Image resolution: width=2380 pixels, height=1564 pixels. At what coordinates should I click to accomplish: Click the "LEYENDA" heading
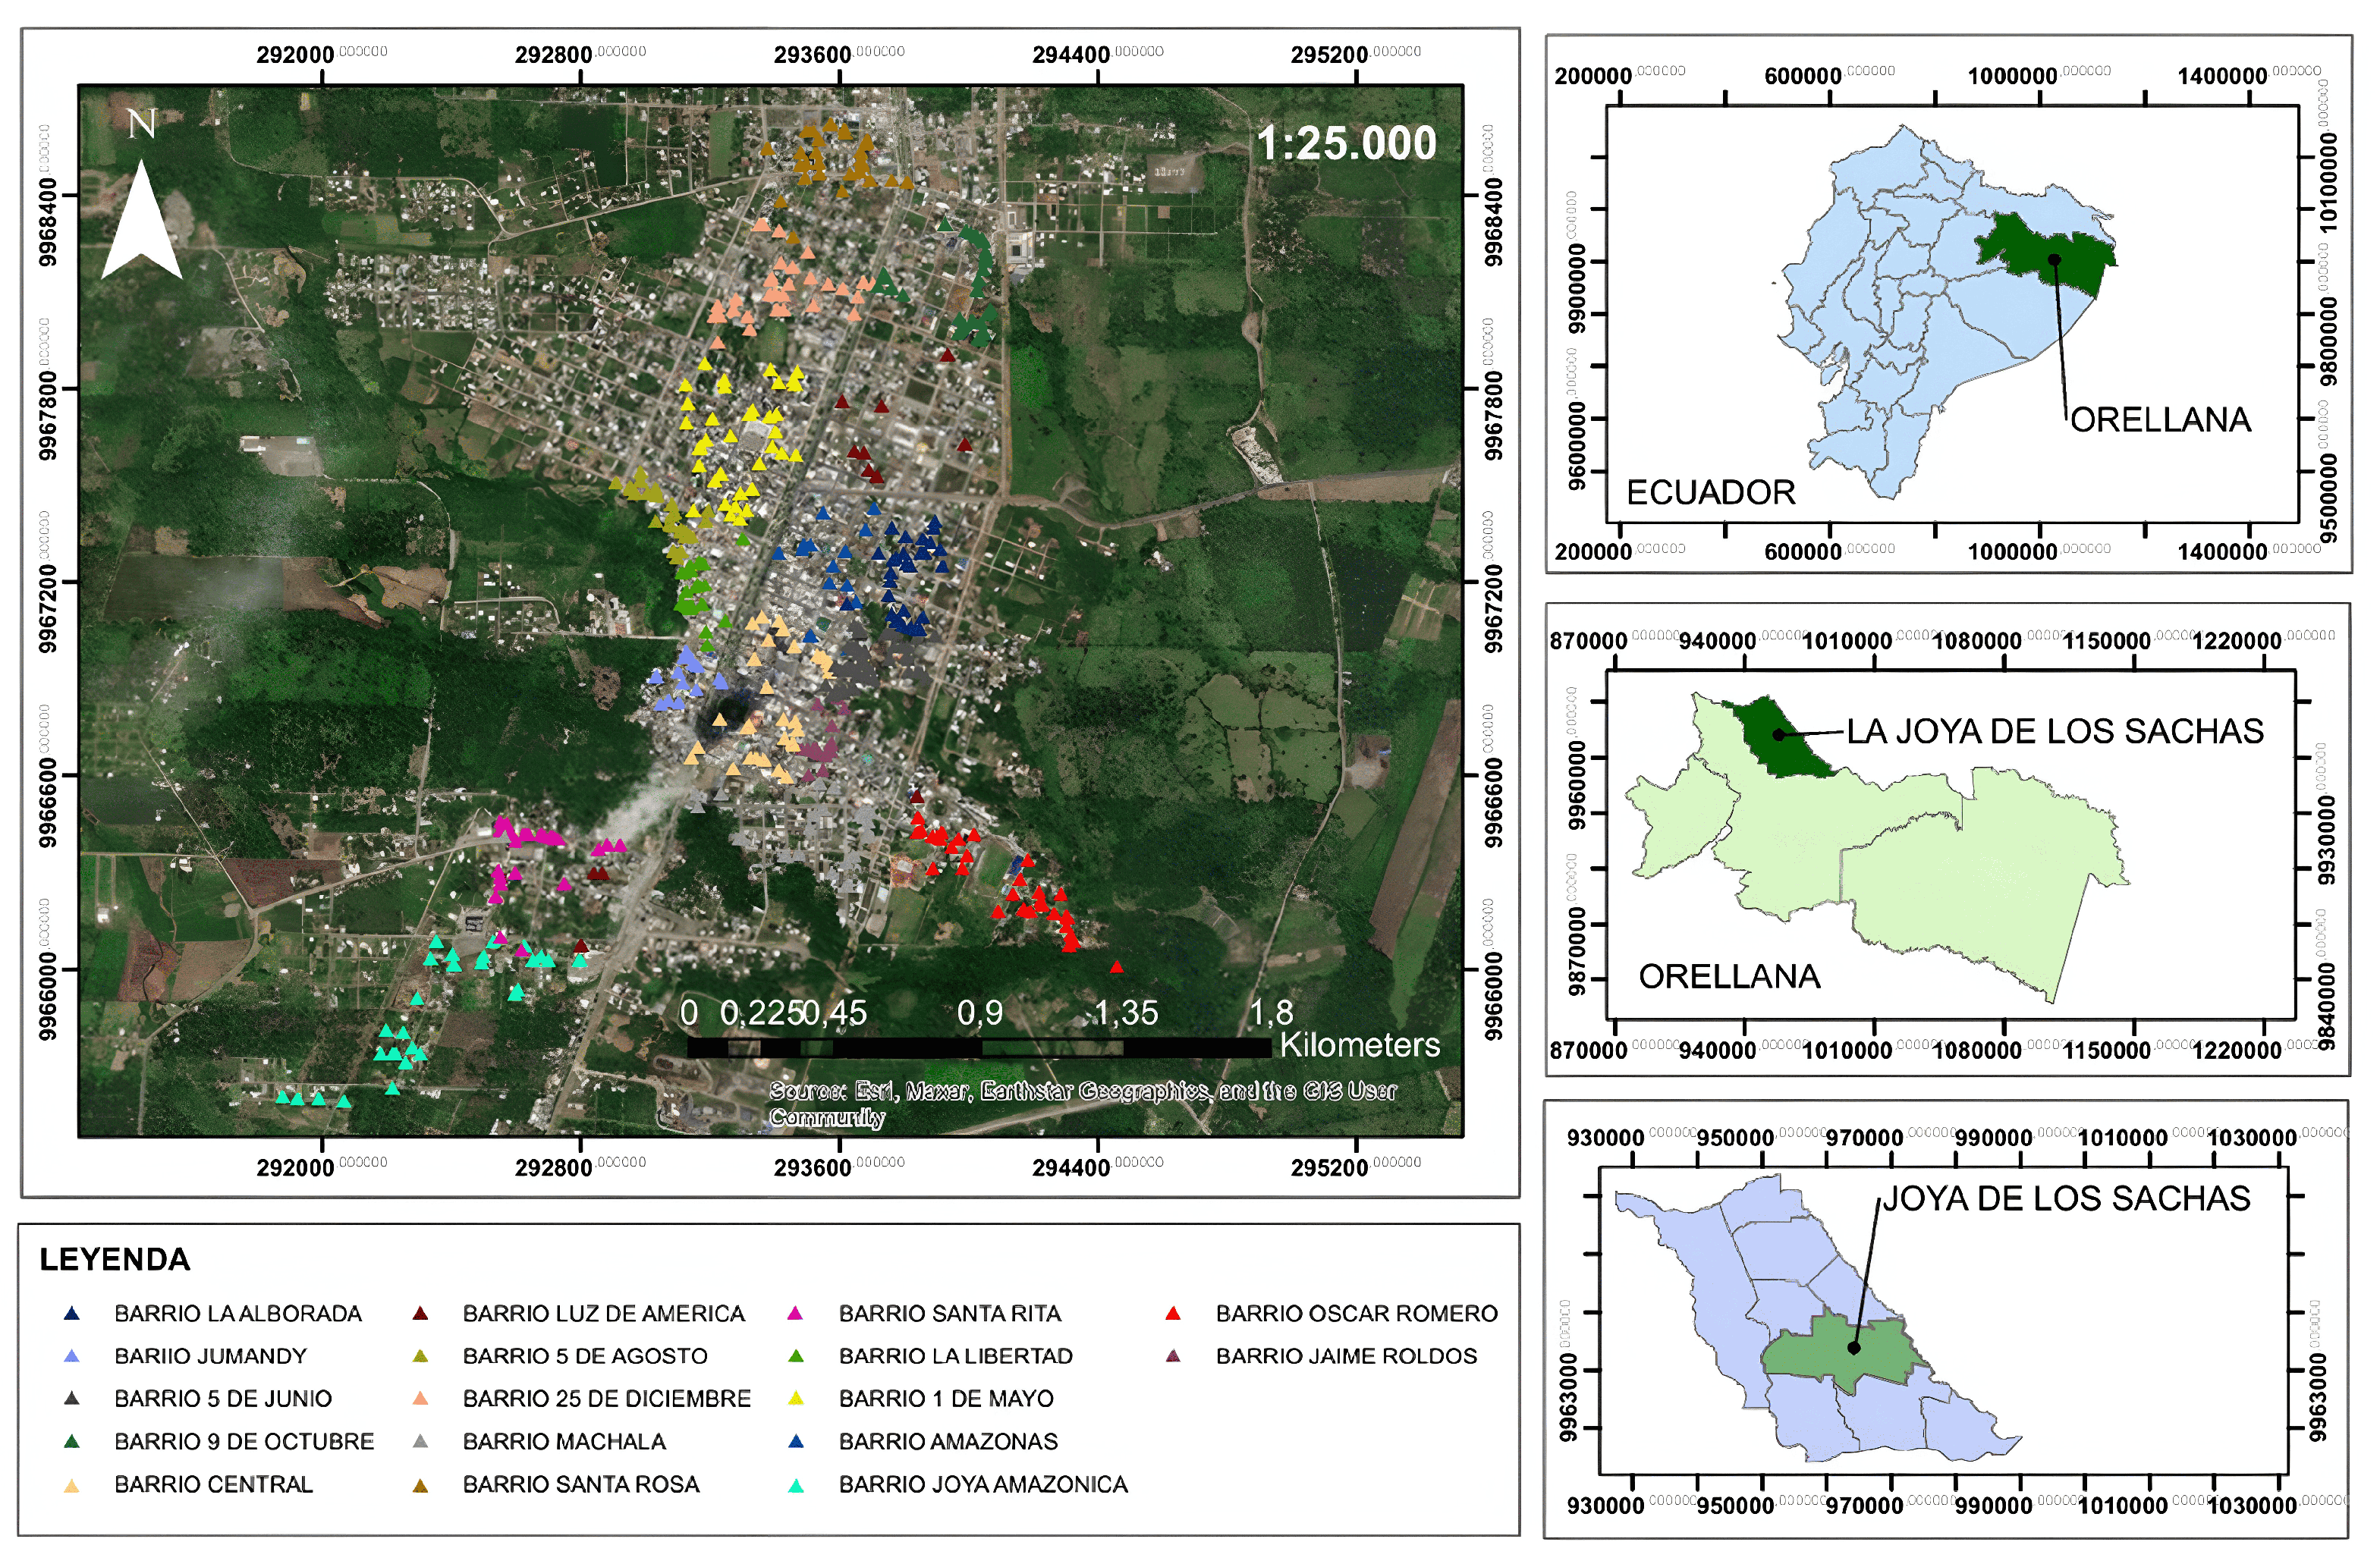(x=115, y=1260)
